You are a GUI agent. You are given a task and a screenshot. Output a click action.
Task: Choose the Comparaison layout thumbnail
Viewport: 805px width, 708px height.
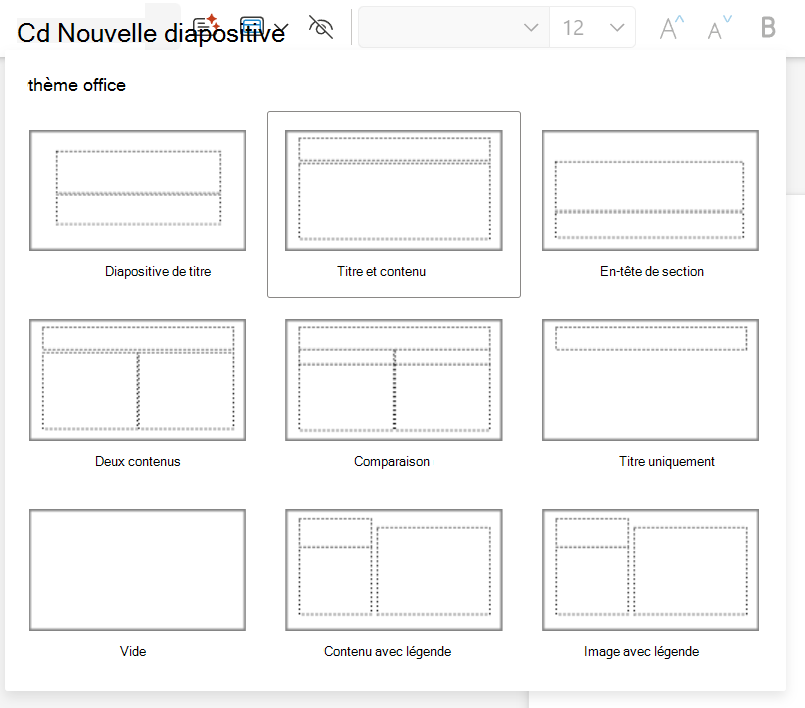coord(394,380)
